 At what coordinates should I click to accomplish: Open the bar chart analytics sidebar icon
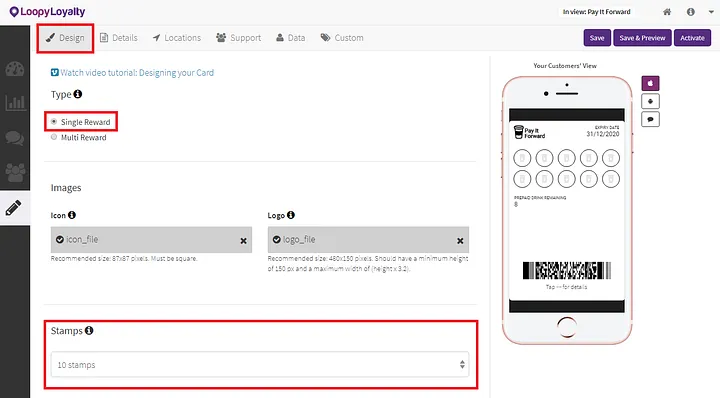[15, 102]
